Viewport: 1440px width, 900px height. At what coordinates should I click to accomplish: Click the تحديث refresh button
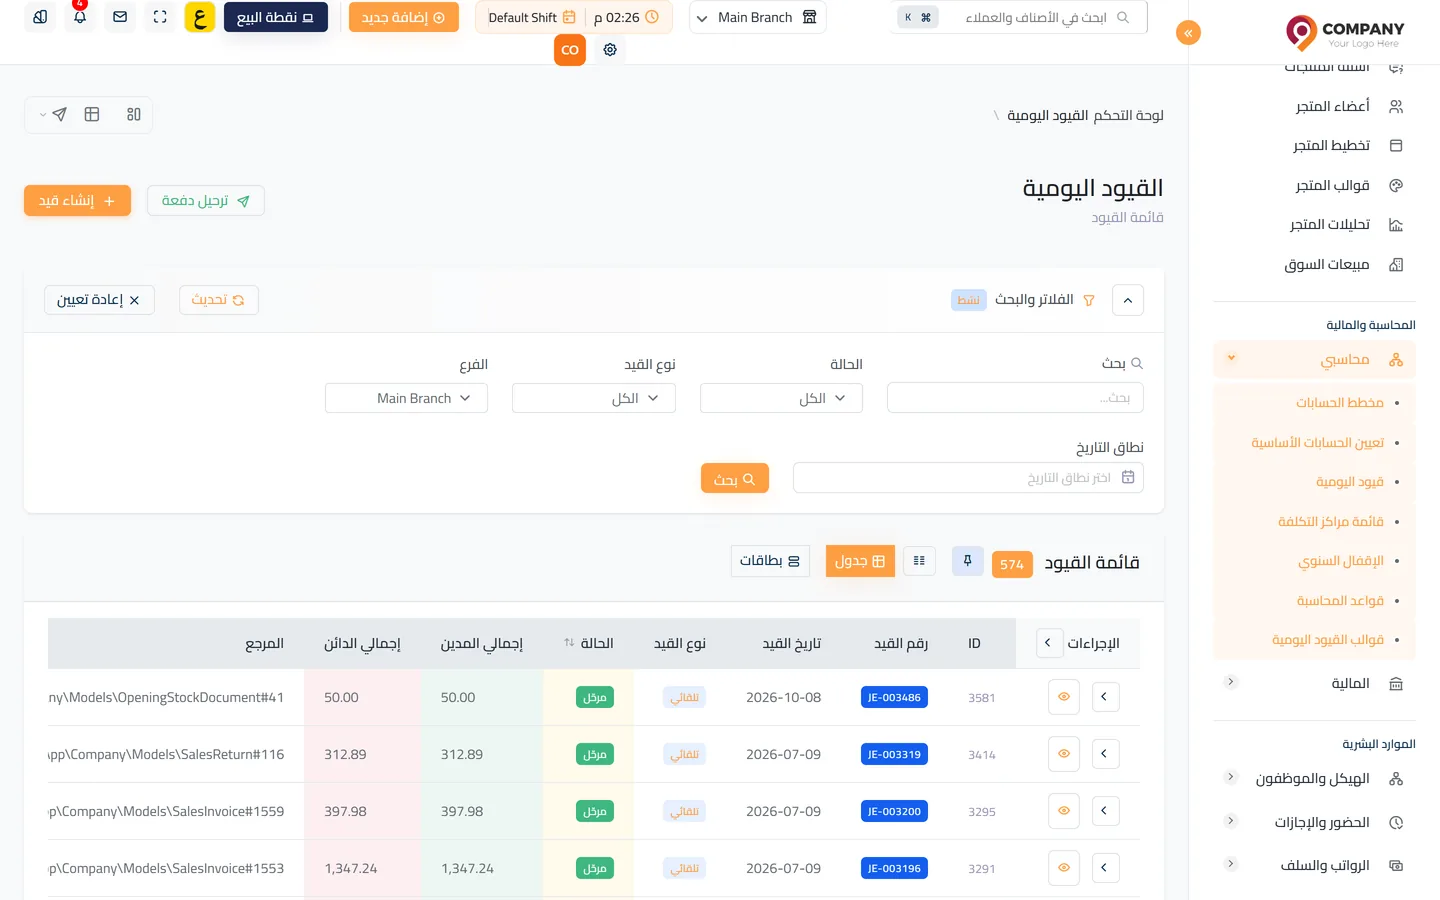coord(219,300)
